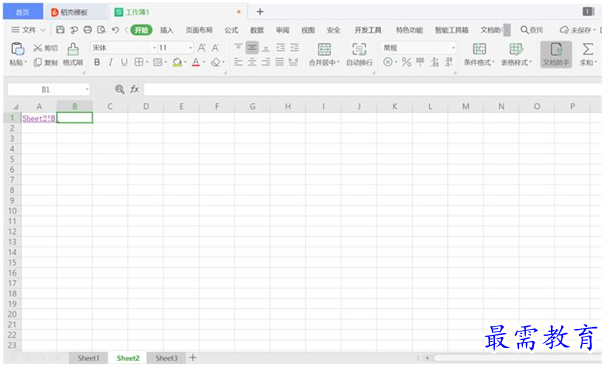
Task: Open a new document tab with plus
Action: click(x=260, y=12)
